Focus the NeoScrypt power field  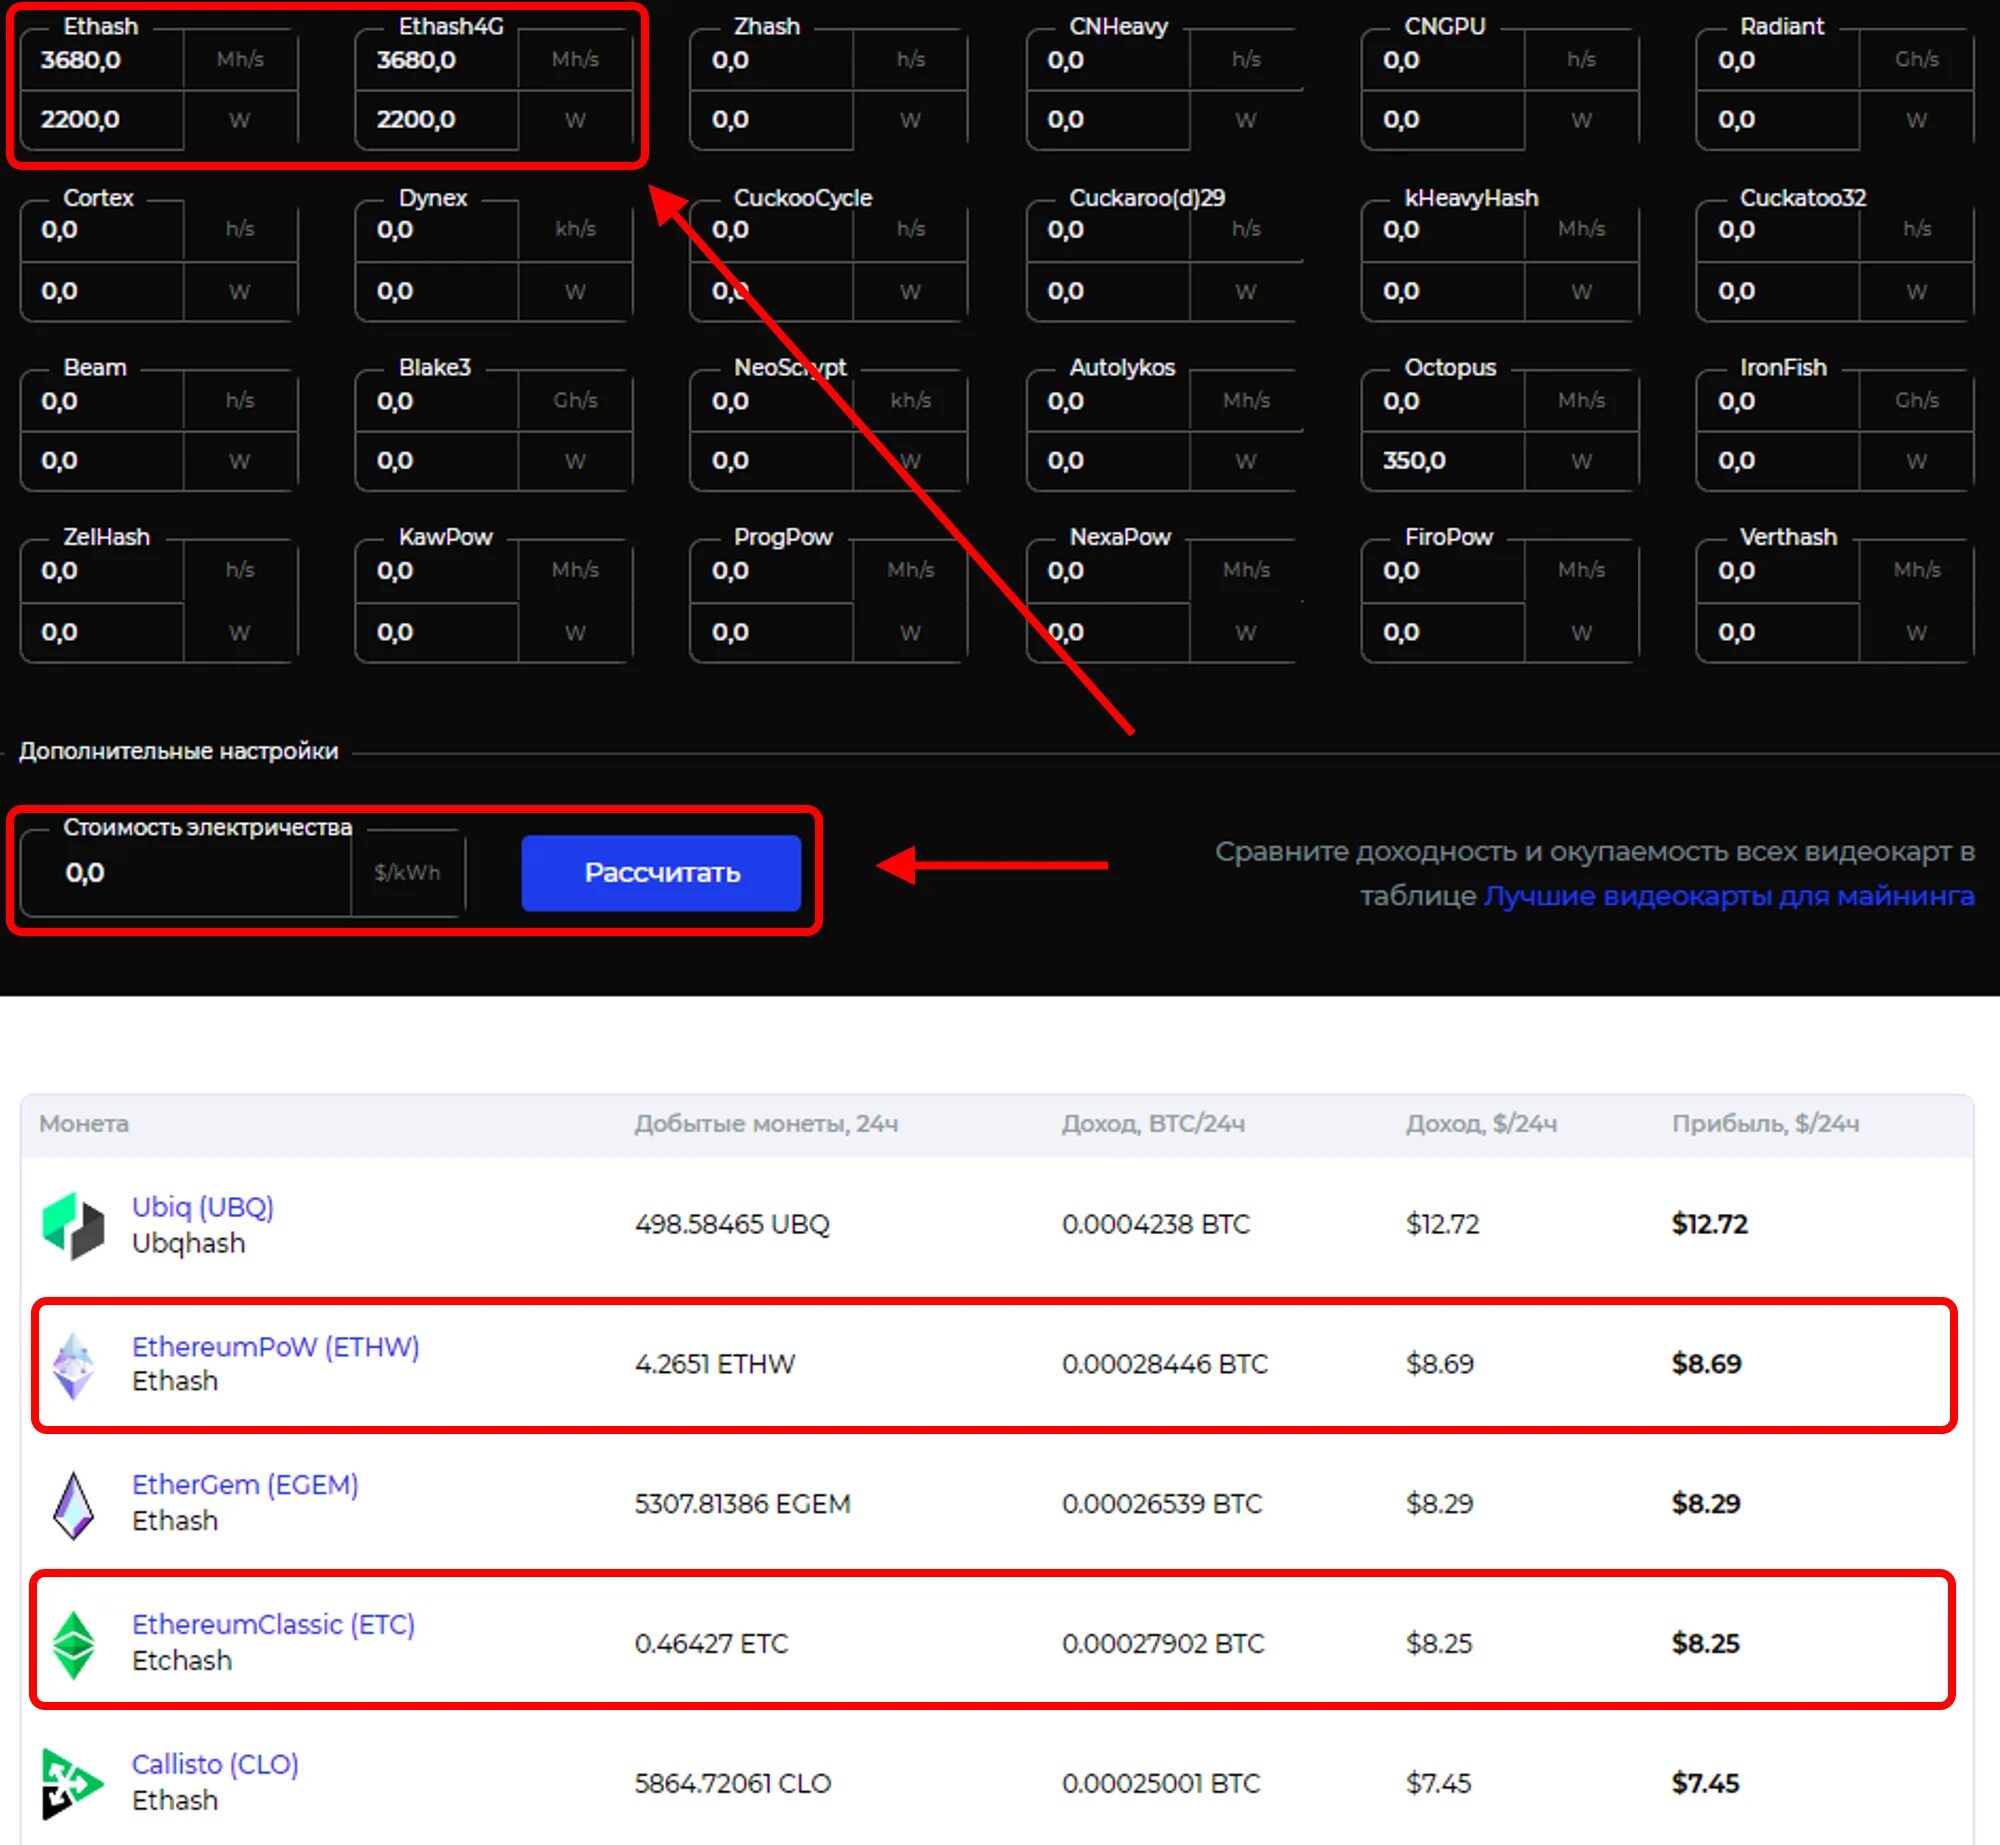point(772,461)
